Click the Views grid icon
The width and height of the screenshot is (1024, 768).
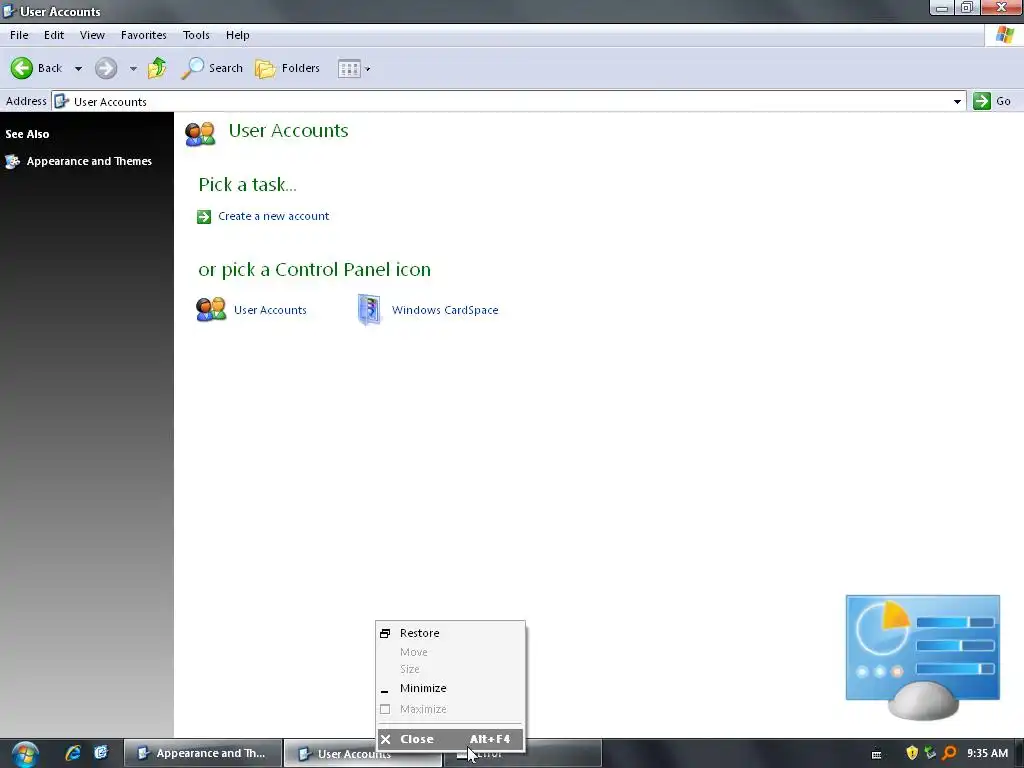coord(349,69)
